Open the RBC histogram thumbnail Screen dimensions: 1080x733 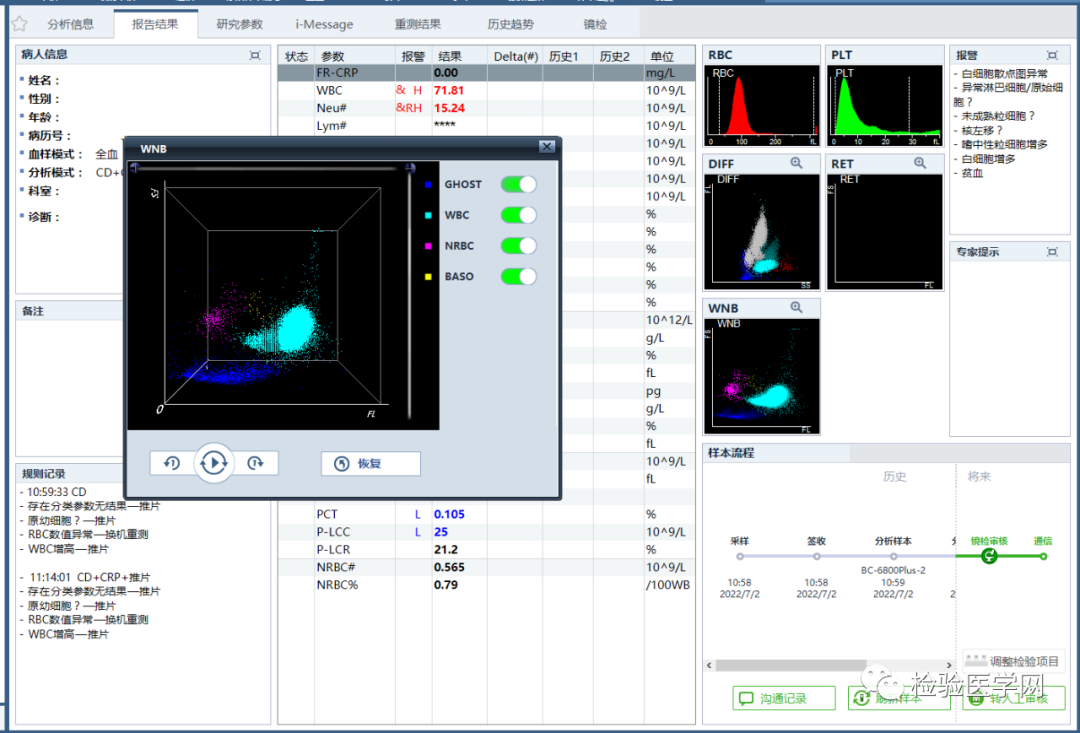click(x=761, y=106)
